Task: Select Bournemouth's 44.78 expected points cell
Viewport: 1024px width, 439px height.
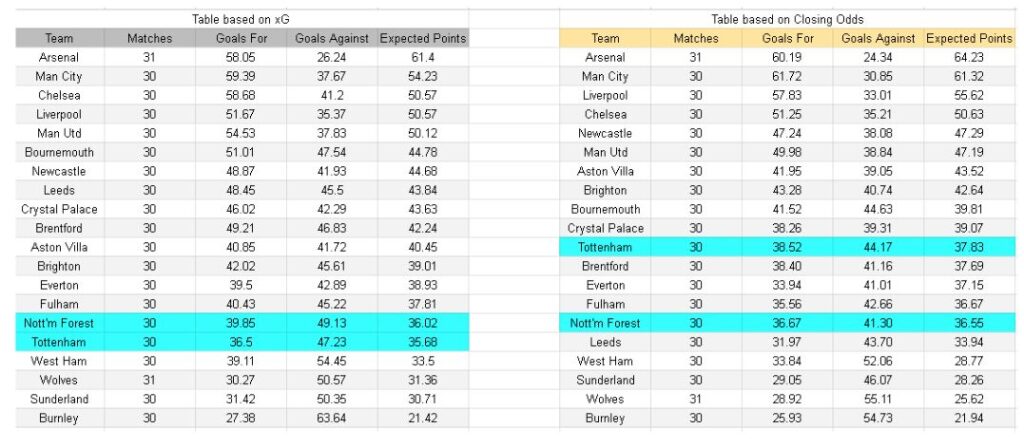Action: pyautogui.click(x=423, y=152)
